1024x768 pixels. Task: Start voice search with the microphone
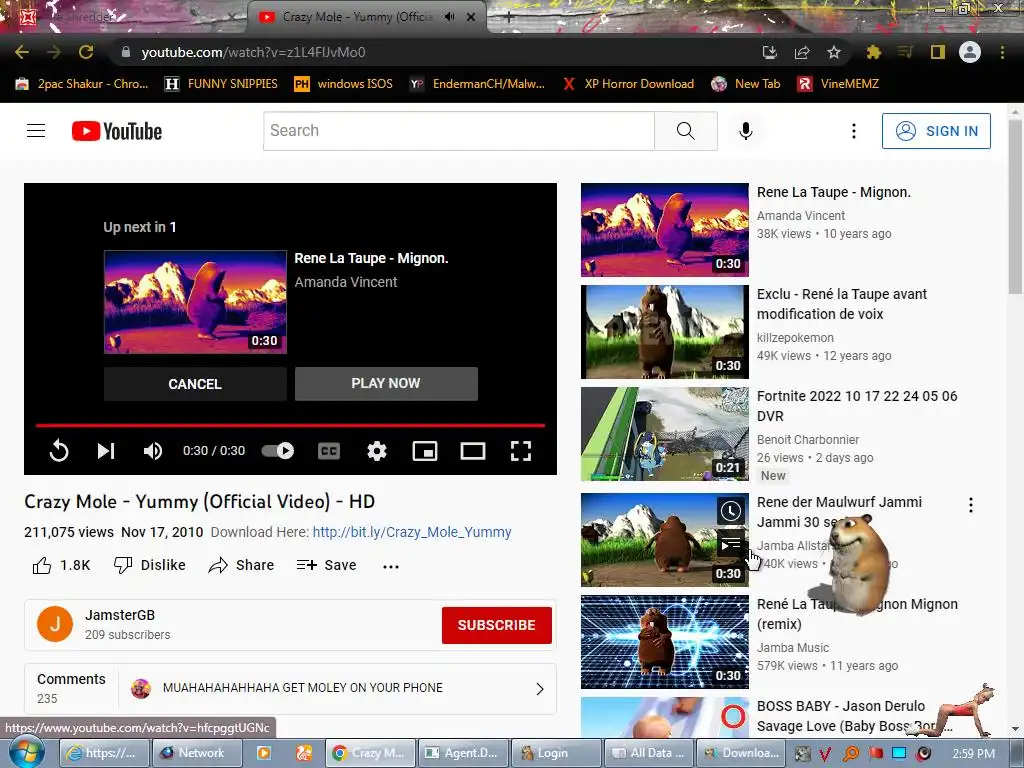[x=745, y=131]
